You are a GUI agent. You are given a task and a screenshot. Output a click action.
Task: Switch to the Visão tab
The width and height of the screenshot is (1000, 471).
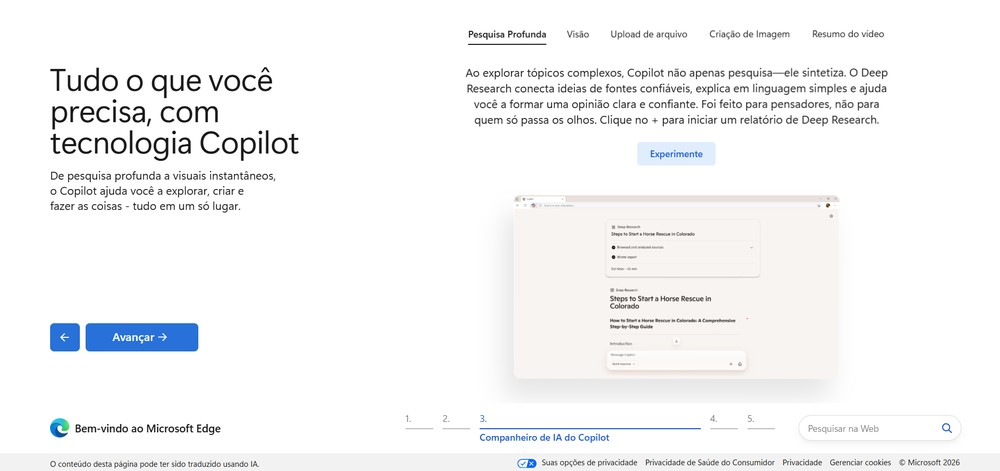pyautogui.click(x=578, y=34)
